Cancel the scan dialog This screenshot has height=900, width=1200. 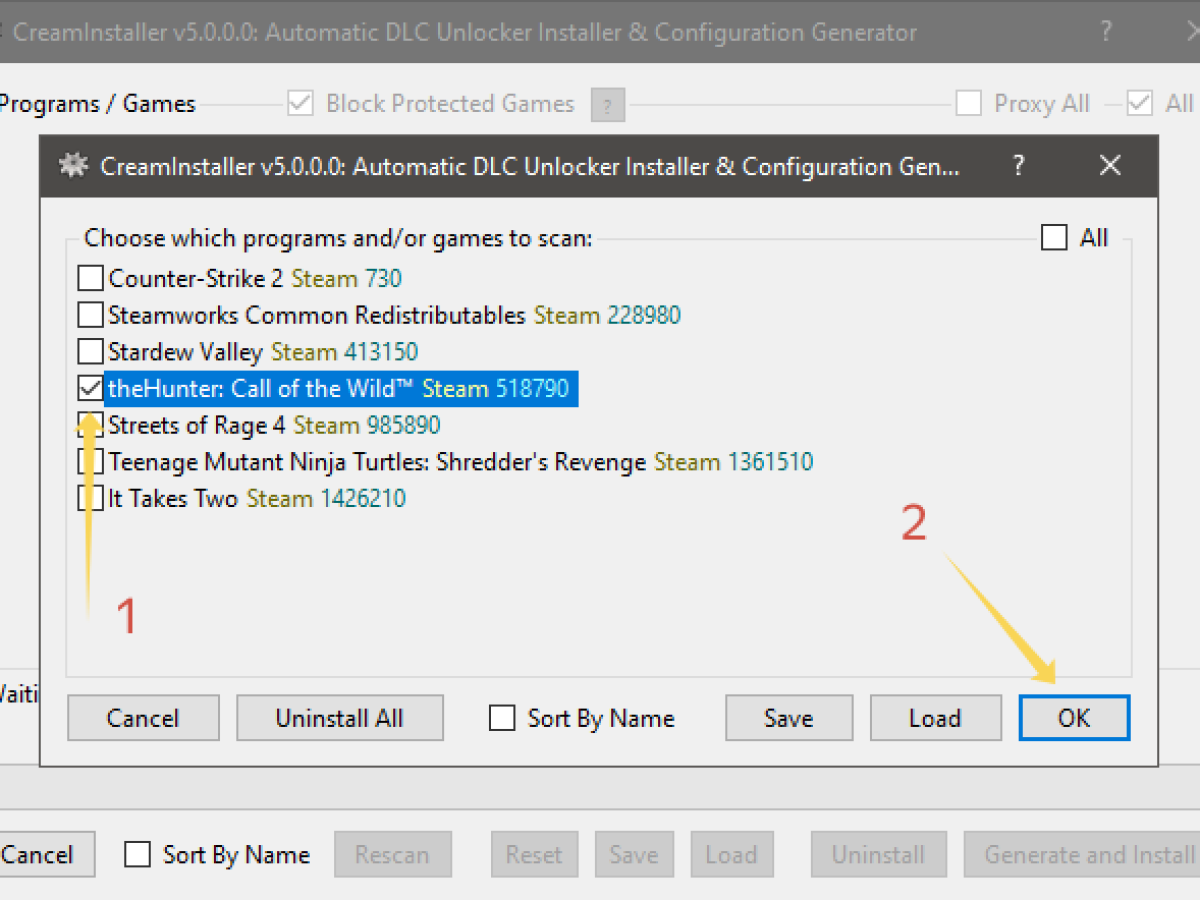pos(143,718)
